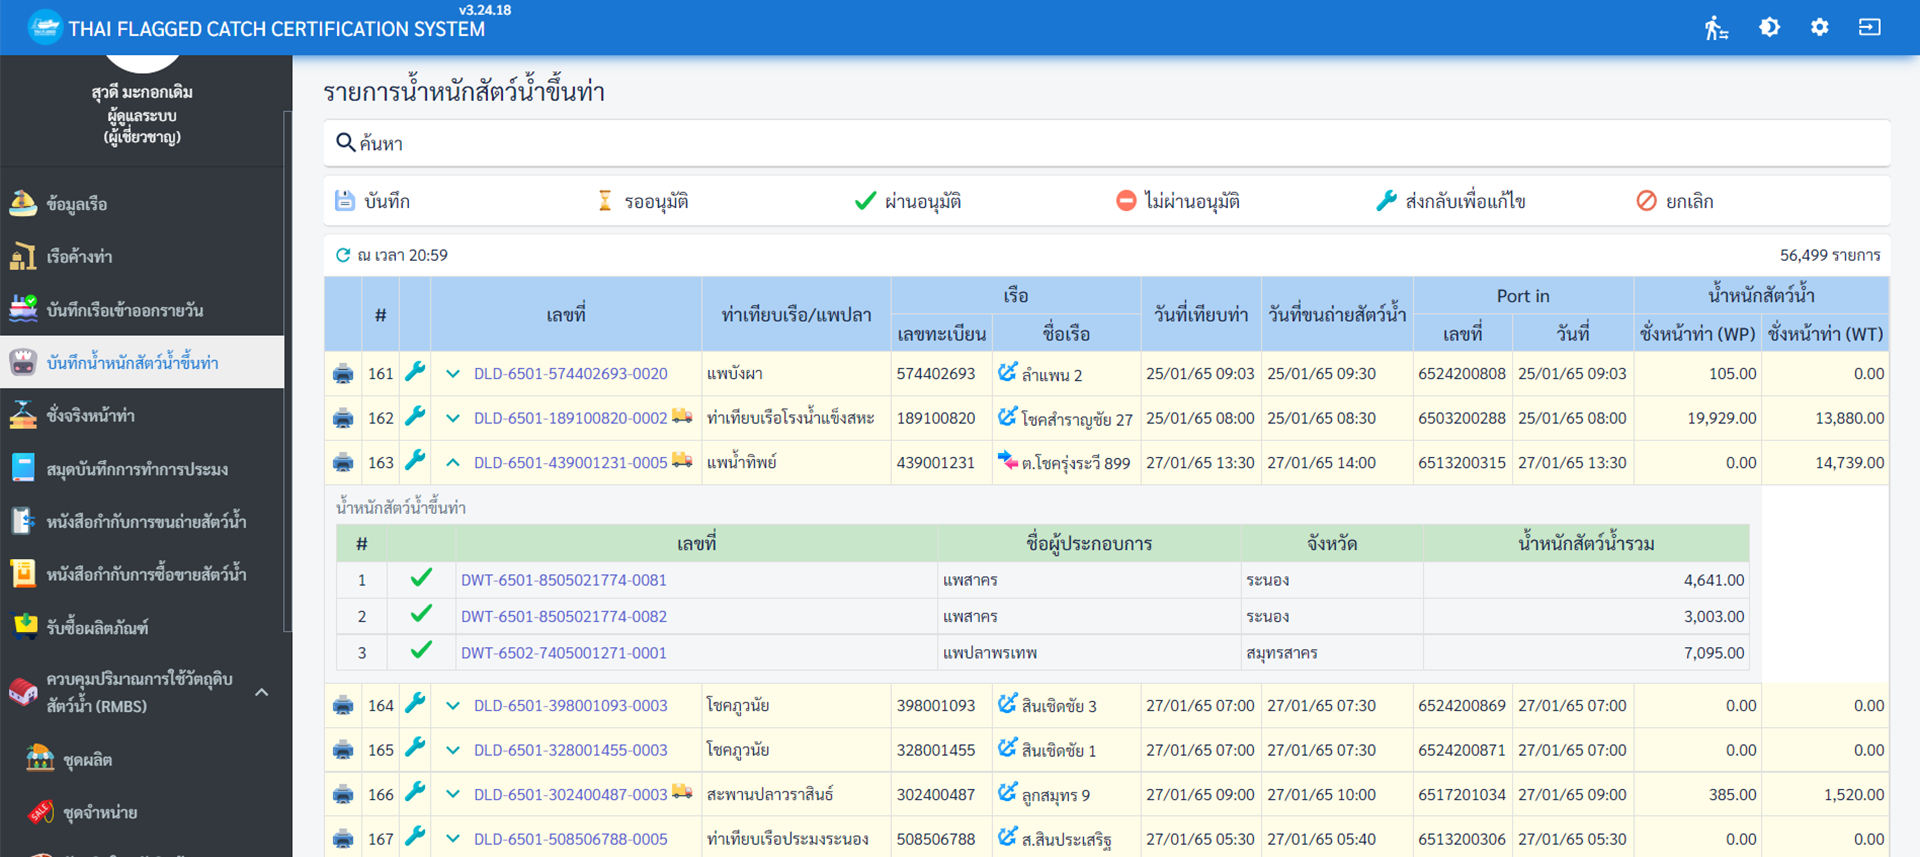
Task: Print row 161 with printer icon
Action: click(x=343, y=374)
